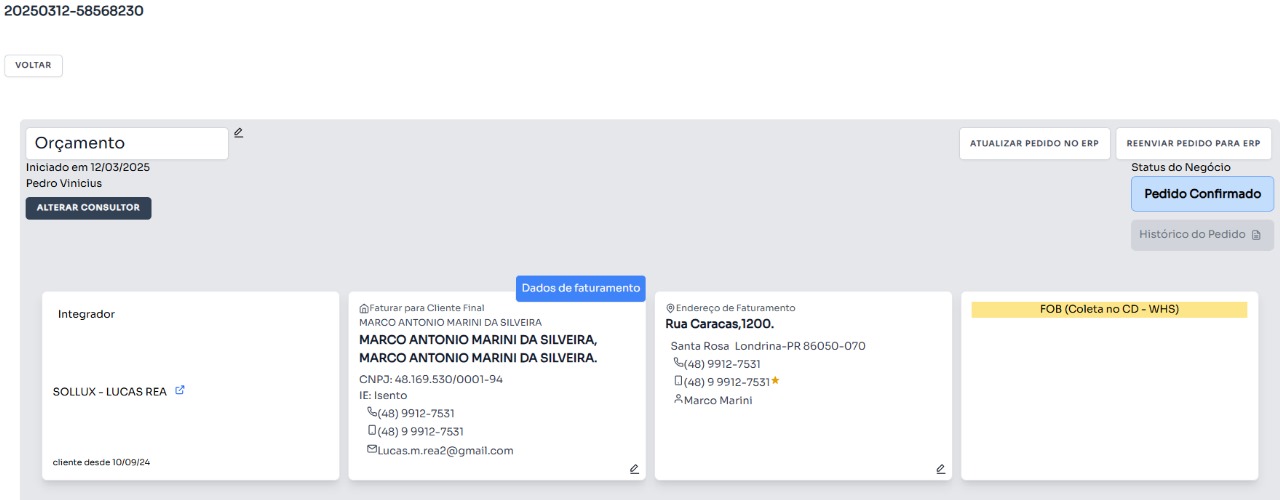Click the edit pencil in the Endereço de Faturamento card
The image size is (1280, 500).
940,468
